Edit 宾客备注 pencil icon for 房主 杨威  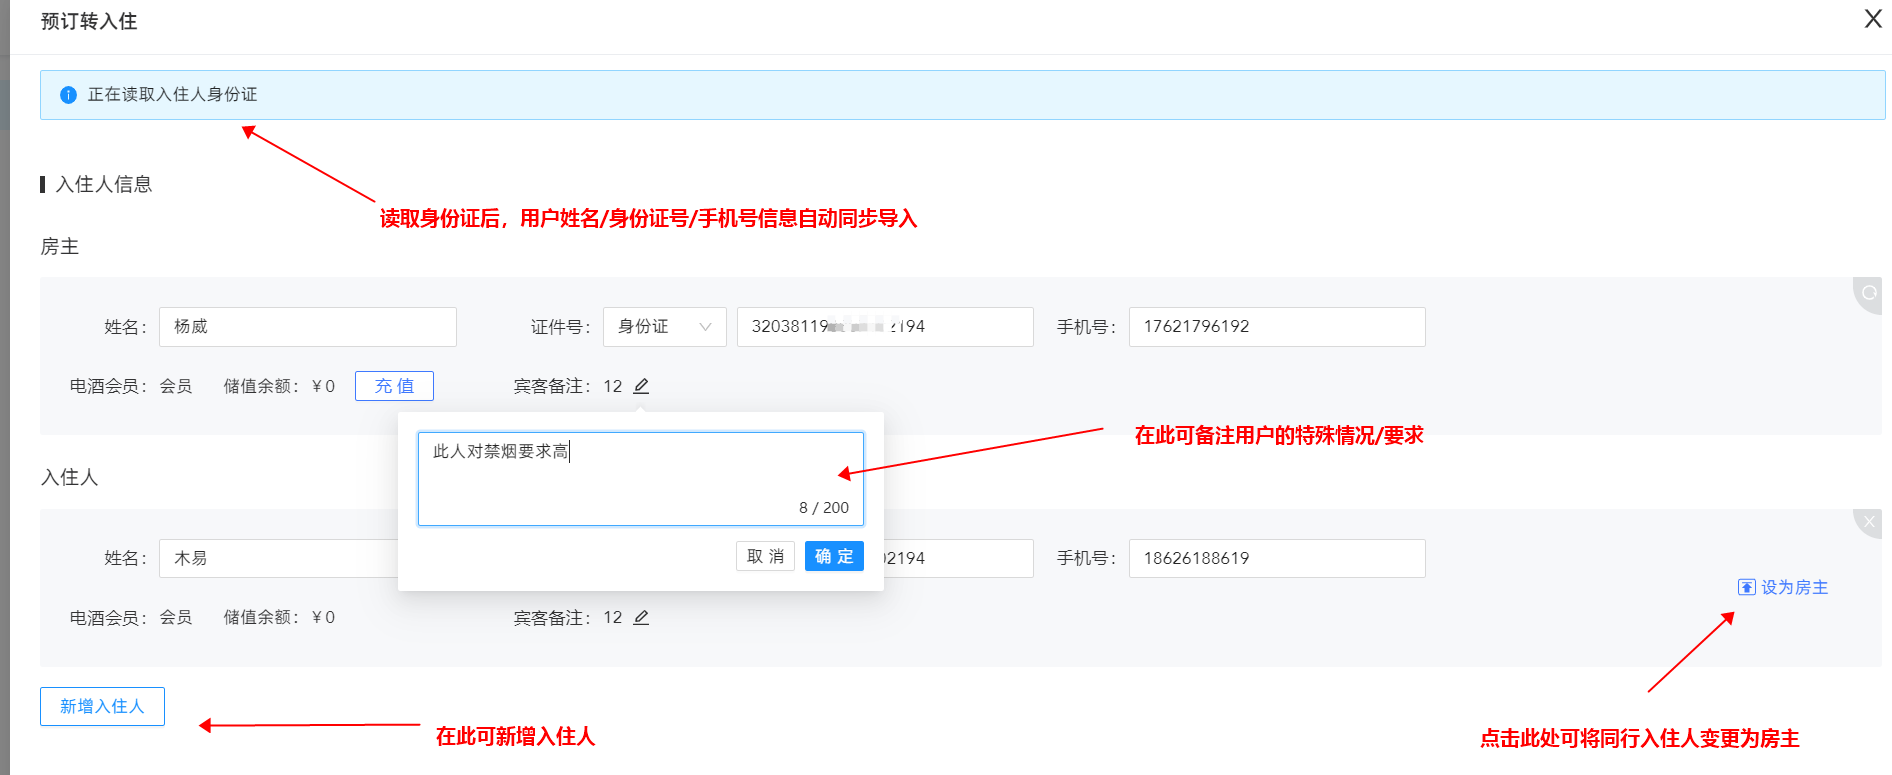tap(641, 386)
